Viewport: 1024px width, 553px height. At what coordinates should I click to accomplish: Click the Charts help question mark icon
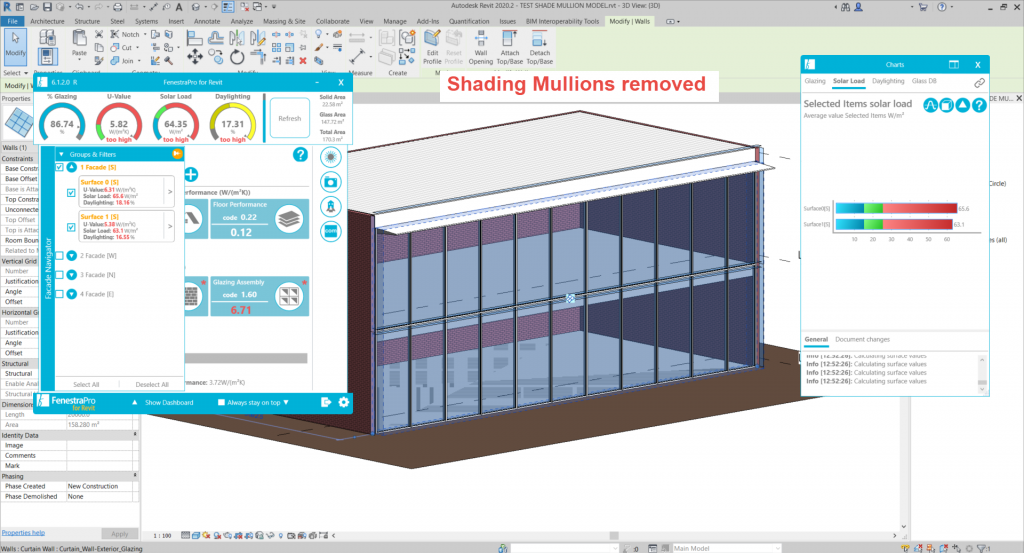click(978, 105)
